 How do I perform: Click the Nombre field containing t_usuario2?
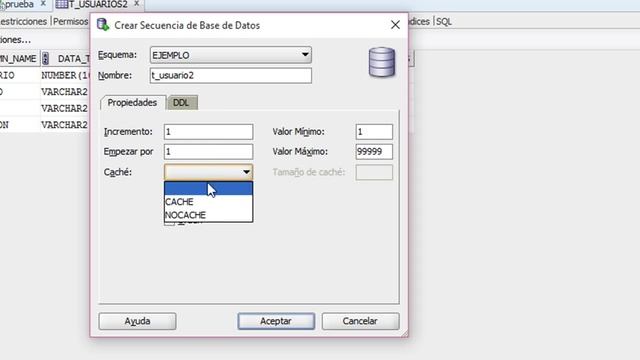pyautogui.click(x=231, y=76)
